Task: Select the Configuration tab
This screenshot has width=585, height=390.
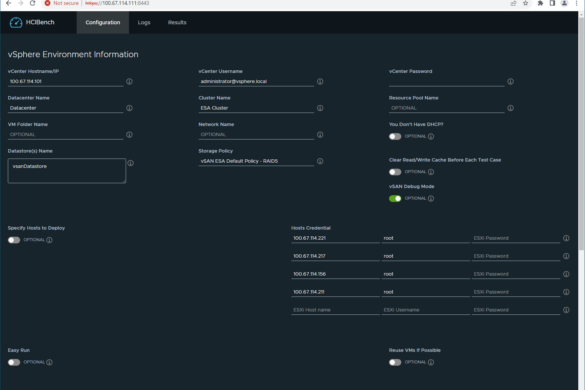Action: point(103,22)
